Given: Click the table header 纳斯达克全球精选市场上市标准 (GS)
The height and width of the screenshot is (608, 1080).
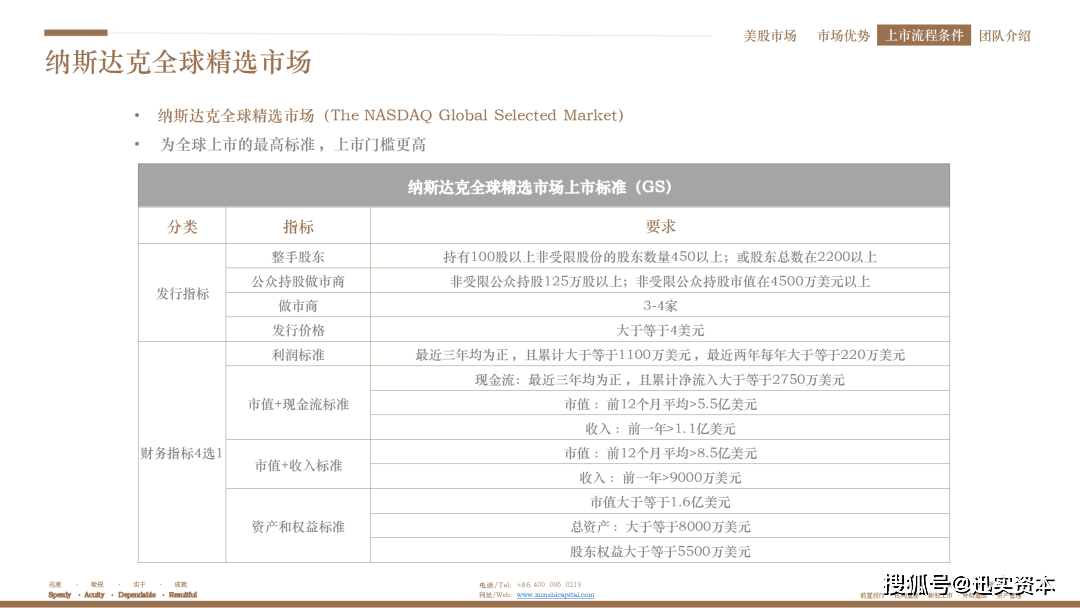Looking at the screenshot, I should (543, 186).
